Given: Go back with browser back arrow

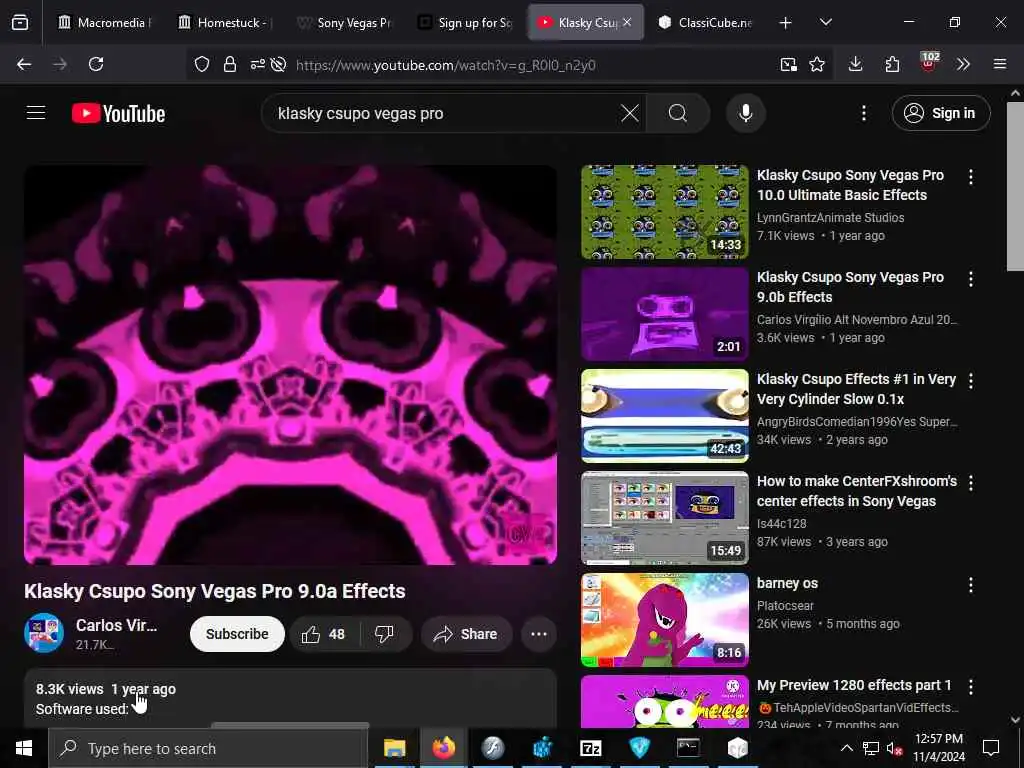Looking at the screenshot, I should 24,64.
